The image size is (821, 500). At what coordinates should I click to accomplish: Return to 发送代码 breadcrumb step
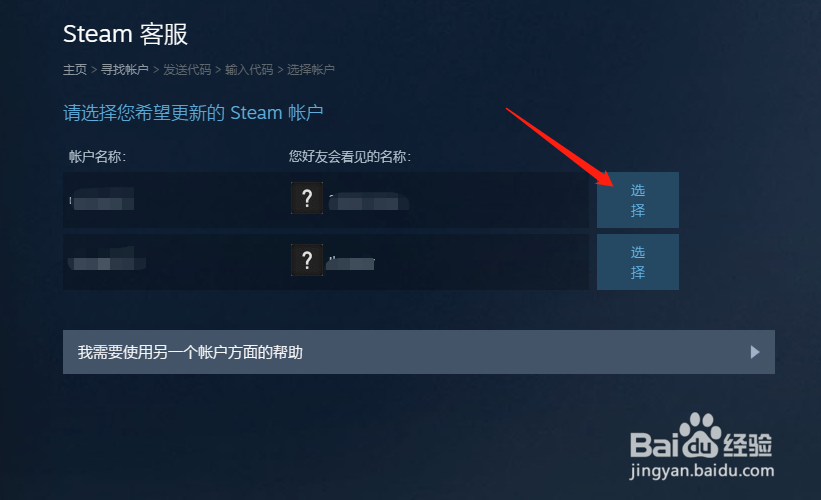(187, 70)
